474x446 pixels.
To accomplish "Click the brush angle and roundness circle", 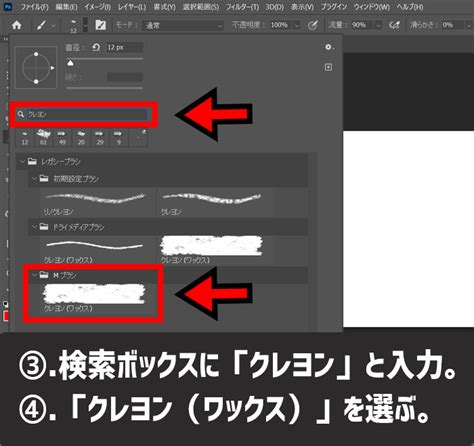I will [36, 68].
